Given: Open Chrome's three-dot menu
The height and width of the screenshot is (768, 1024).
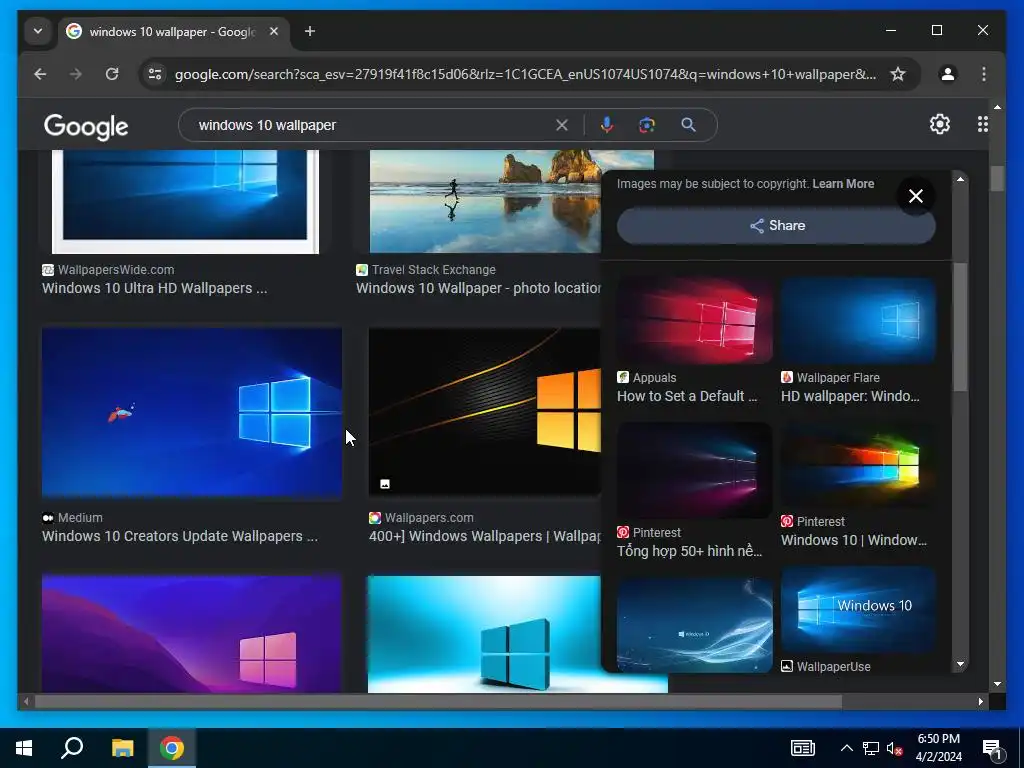Looking at the screenshot, I should pyautogui.click(x=984, y=74).
